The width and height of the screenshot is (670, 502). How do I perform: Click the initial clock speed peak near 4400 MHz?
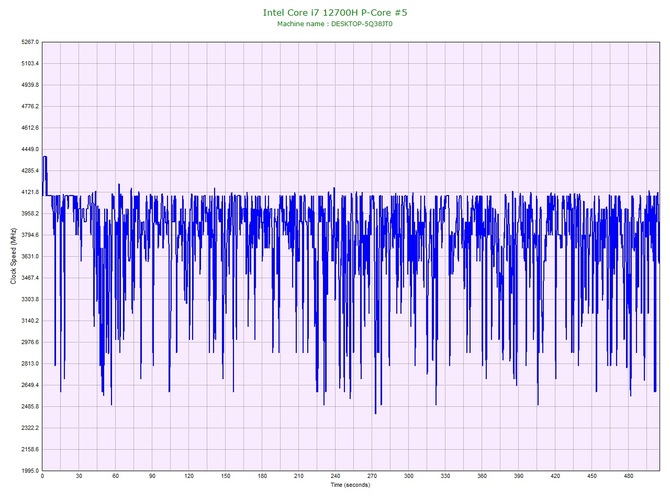(x=45, y=157)
